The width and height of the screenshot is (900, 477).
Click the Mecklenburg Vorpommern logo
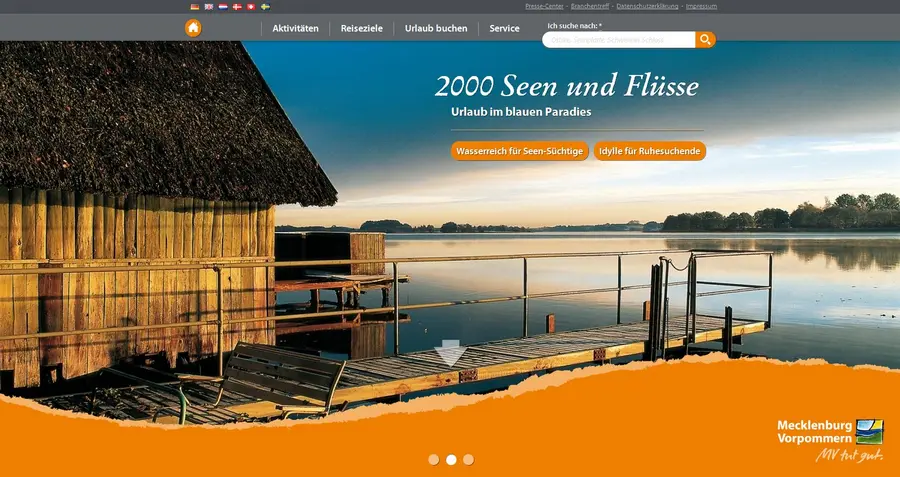(x=830, y=440)
